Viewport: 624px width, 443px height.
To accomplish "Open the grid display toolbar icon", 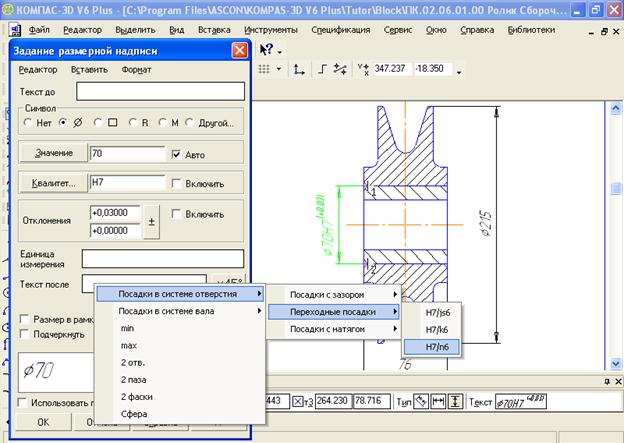I will [x=266, y=70].
